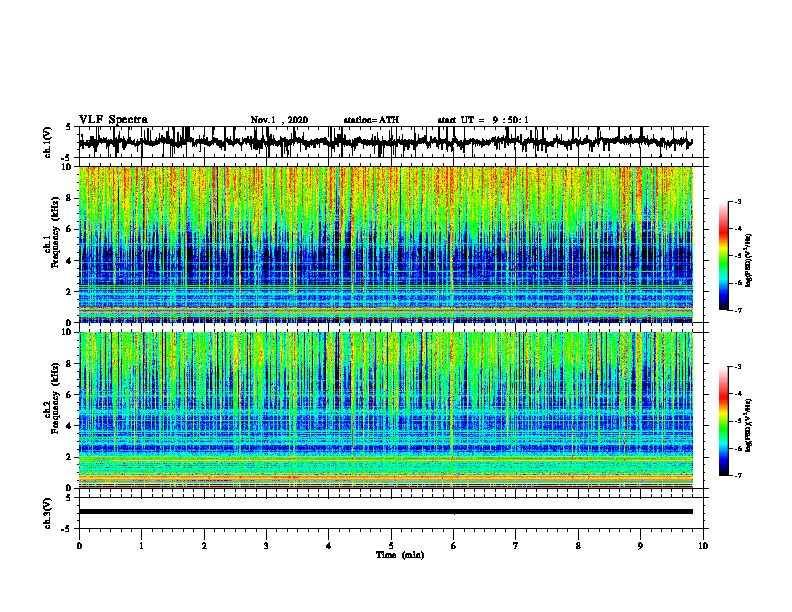This screenshot has height=612, width=792.
Task: Click time axis tick label "3"
Action: 266,546
